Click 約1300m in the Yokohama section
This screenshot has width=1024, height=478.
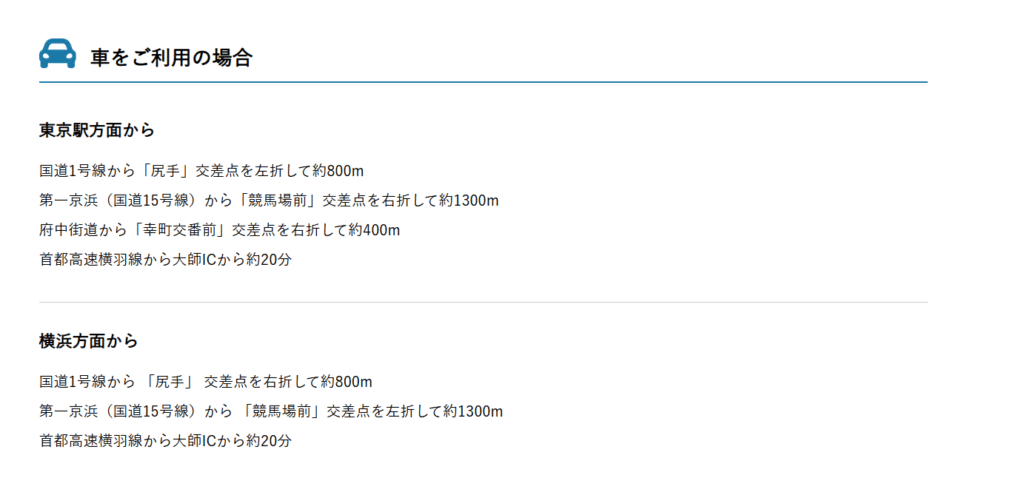[x=472, y=411]
